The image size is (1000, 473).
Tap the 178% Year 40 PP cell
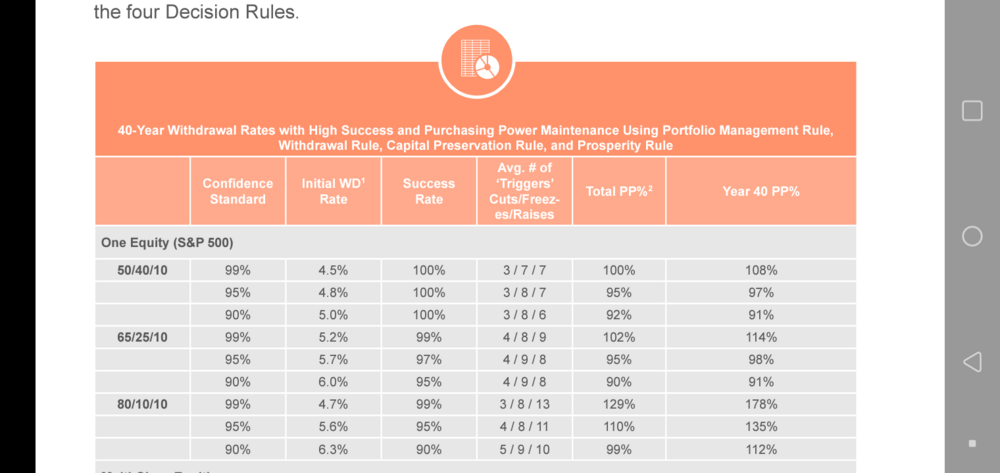point(761,404)
